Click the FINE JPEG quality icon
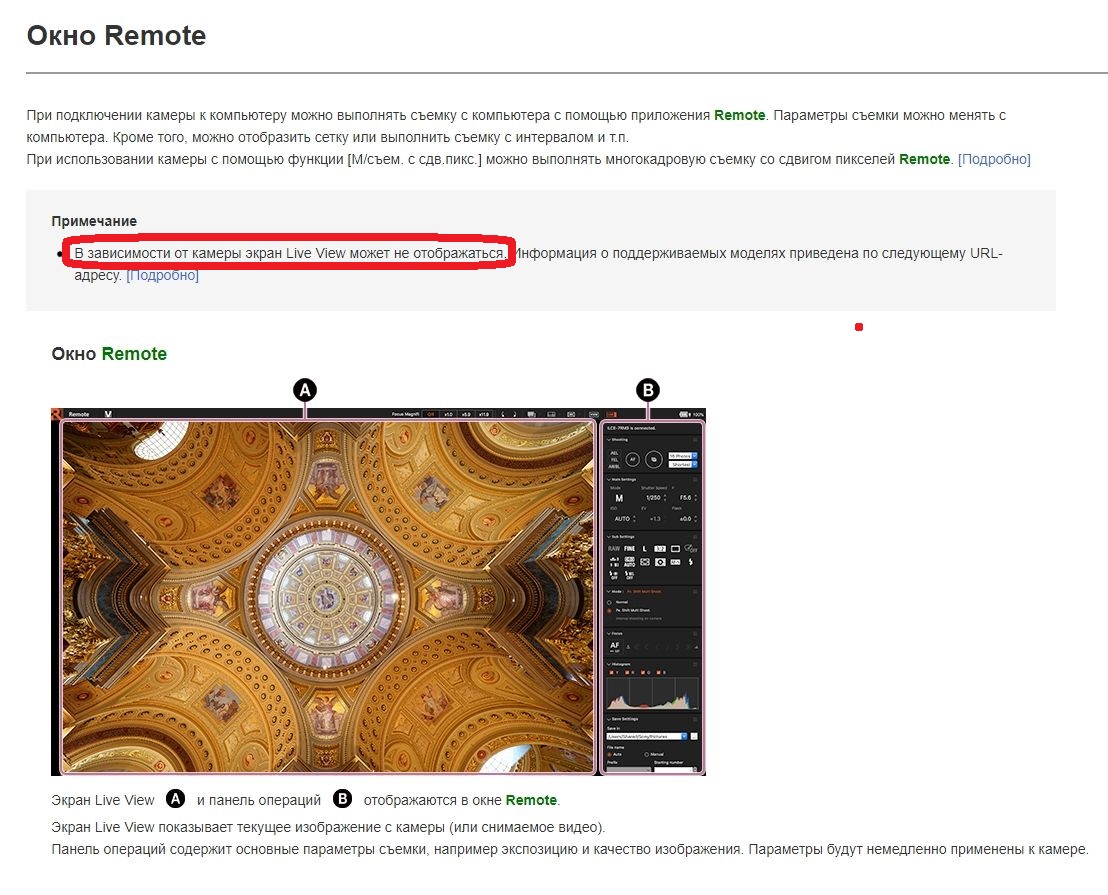Viewport: 1108px width, 895px height. pyautogui.click(x=629, y=549)
